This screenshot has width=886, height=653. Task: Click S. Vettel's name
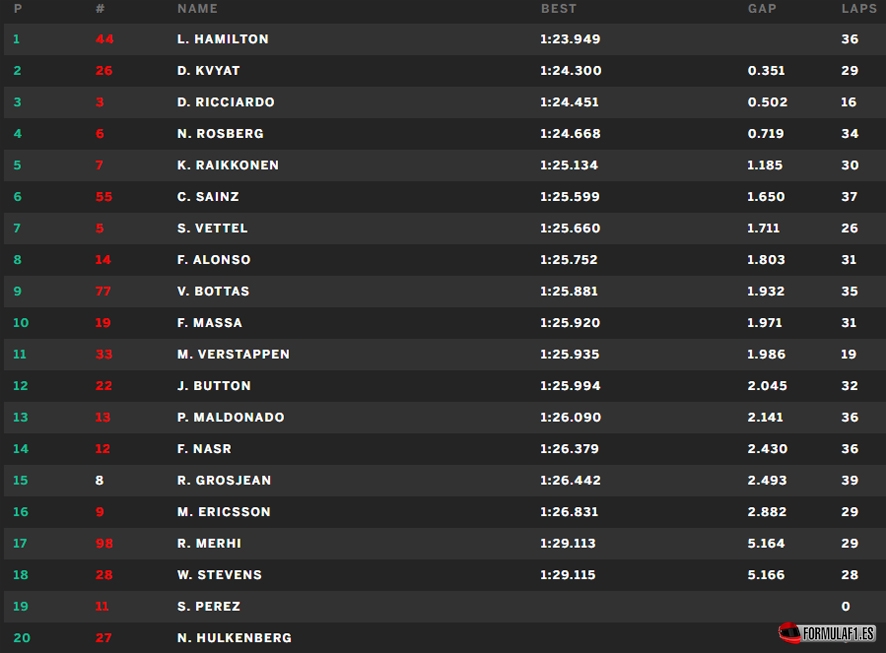[212, 228]
